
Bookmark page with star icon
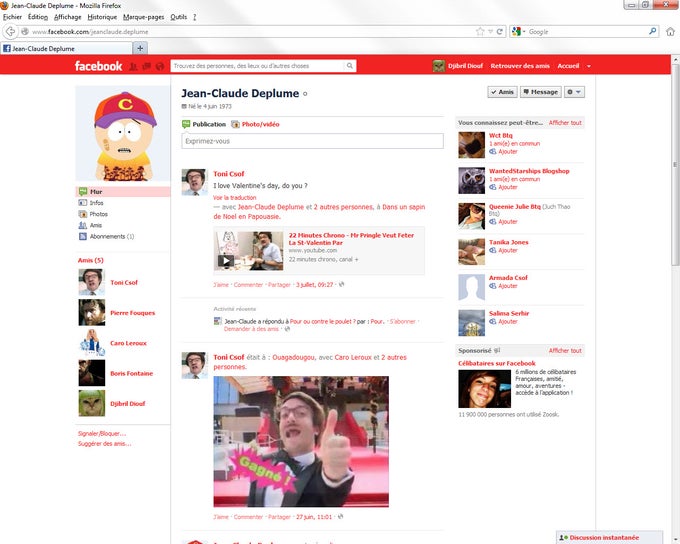(480, 31)
